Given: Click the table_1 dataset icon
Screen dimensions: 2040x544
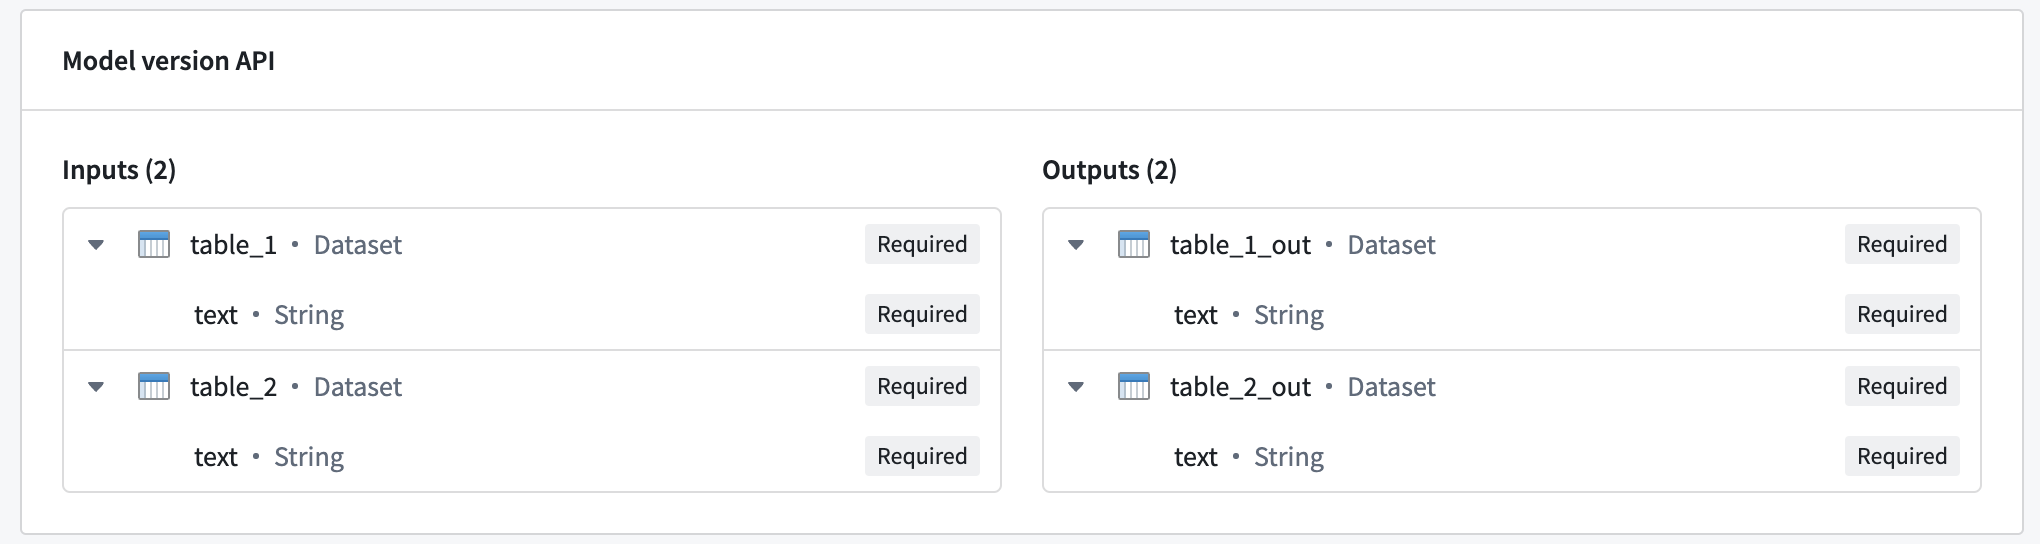Looking at the screenshot, I should coord(154,244).
